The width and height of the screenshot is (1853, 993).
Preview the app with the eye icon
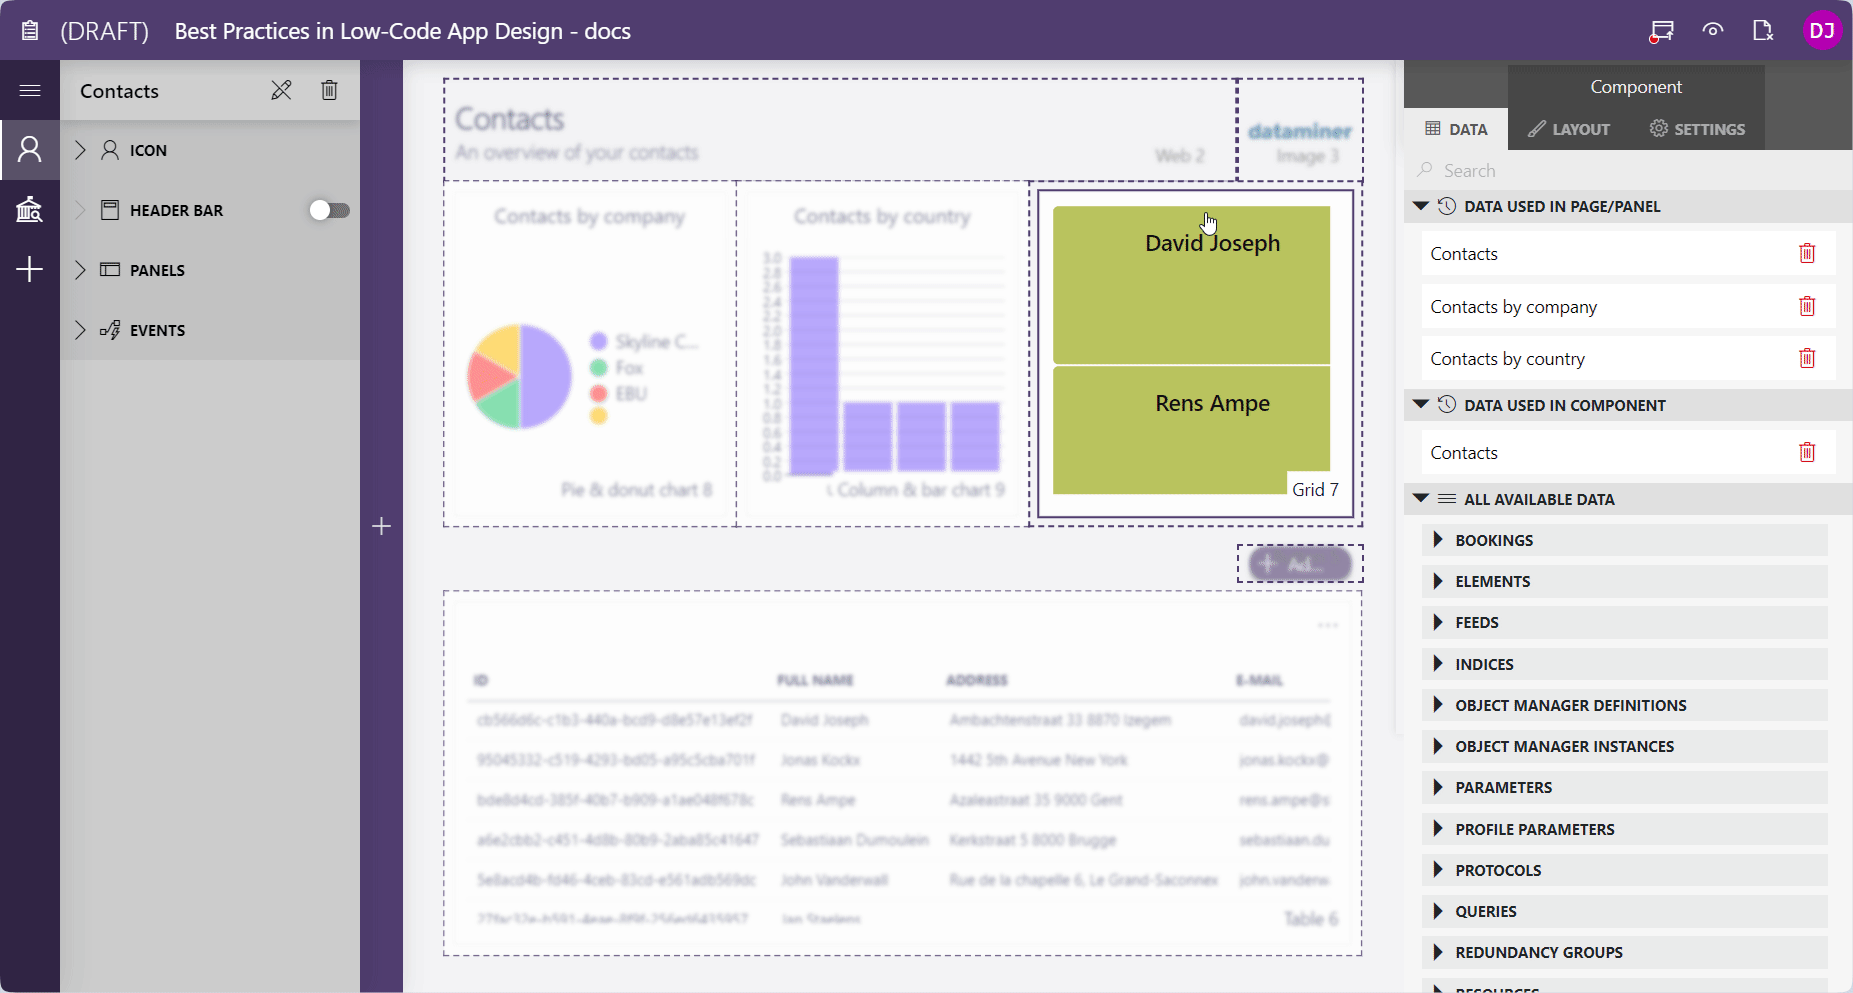(x=1712, y=30)
